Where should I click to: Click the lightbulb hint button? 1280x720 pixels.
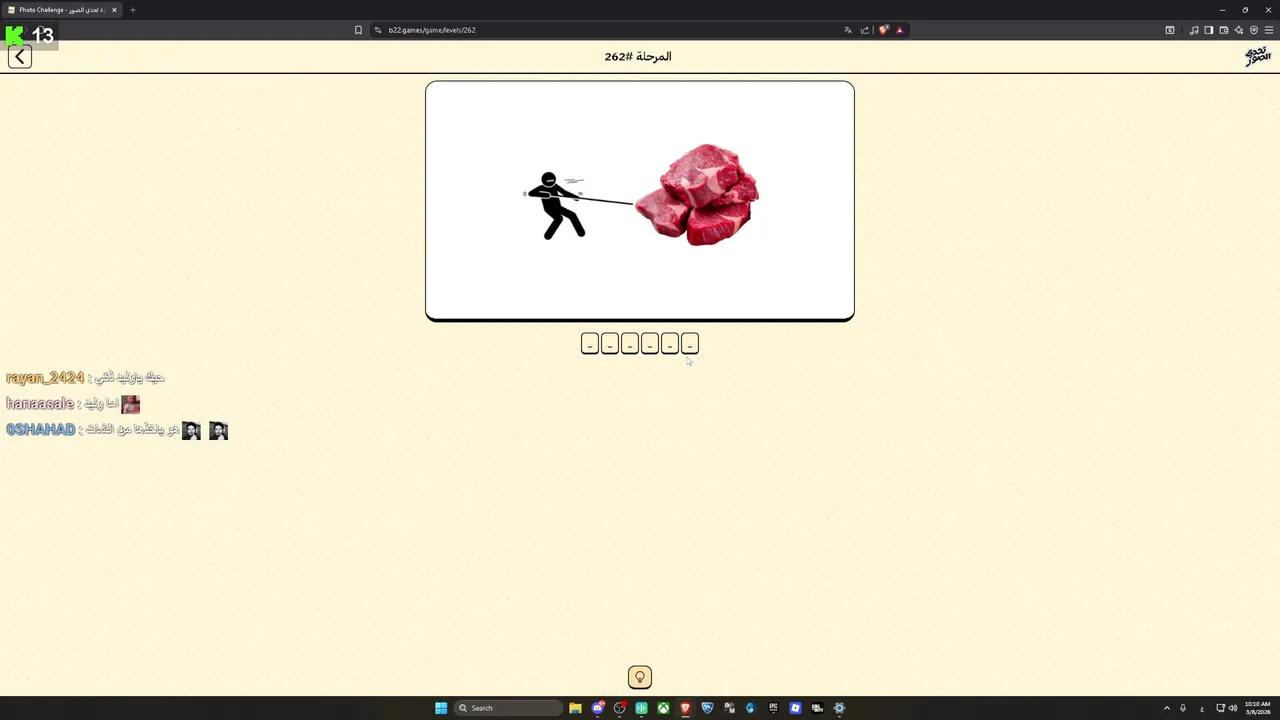tap(640, 677)
